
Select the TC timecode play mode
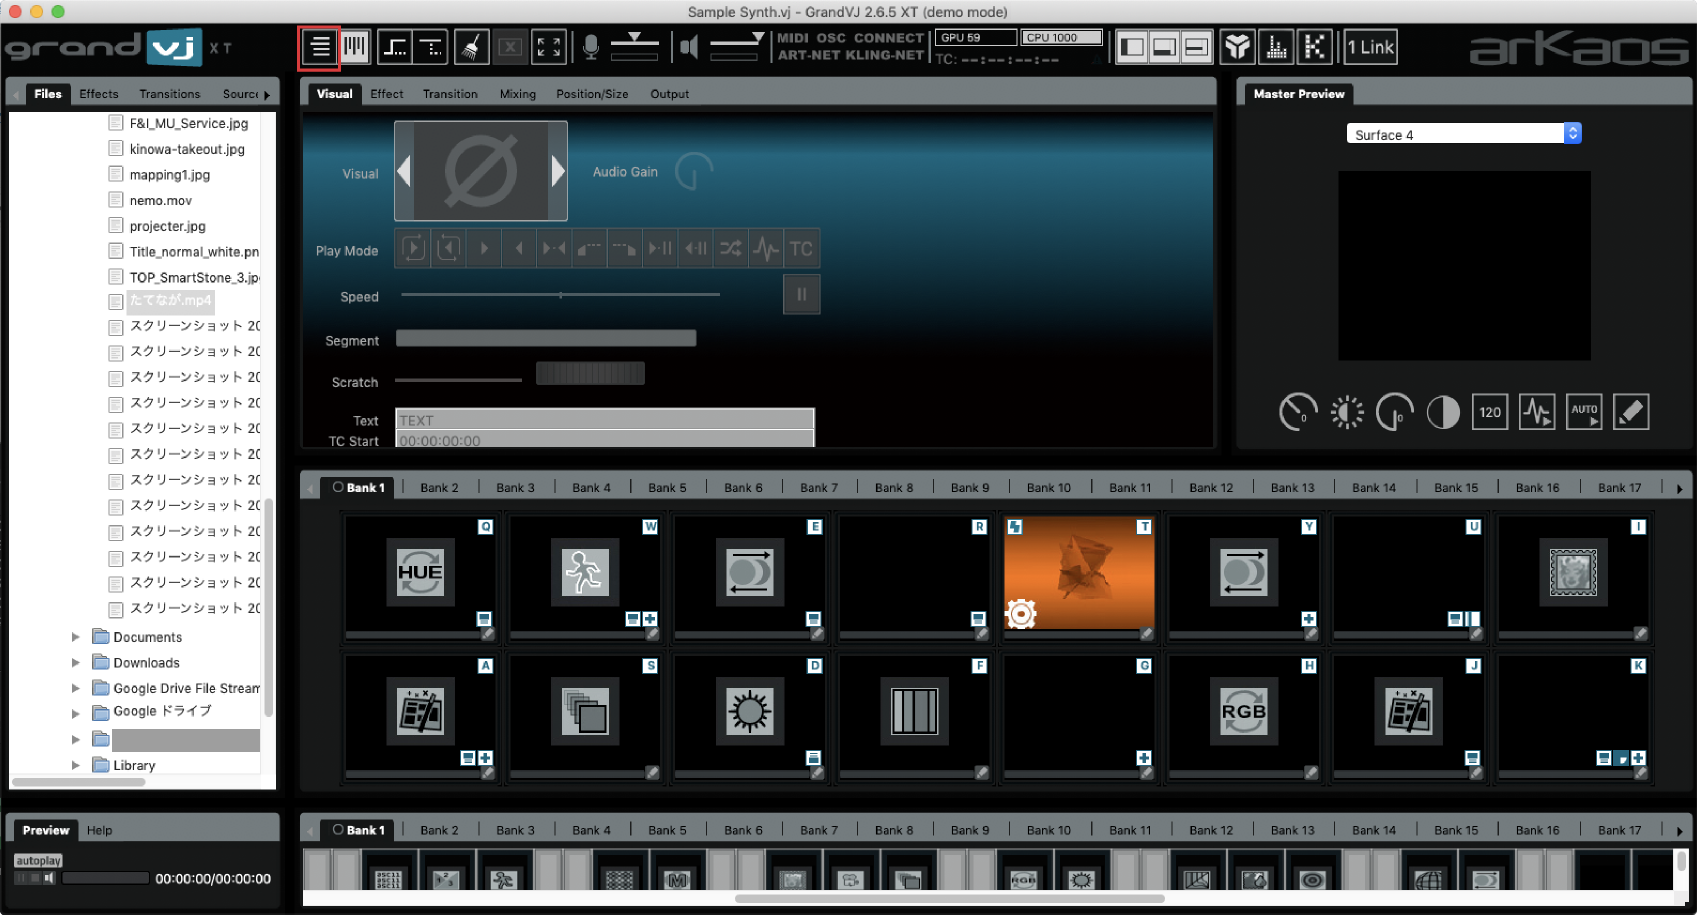[x=801, y=249]
